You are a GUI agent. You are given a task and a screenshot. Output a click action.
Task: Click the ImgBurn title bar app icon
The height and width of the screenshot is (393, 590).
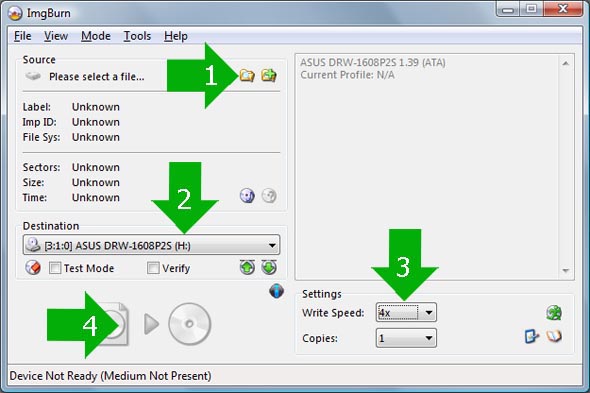tap(15, 13)
